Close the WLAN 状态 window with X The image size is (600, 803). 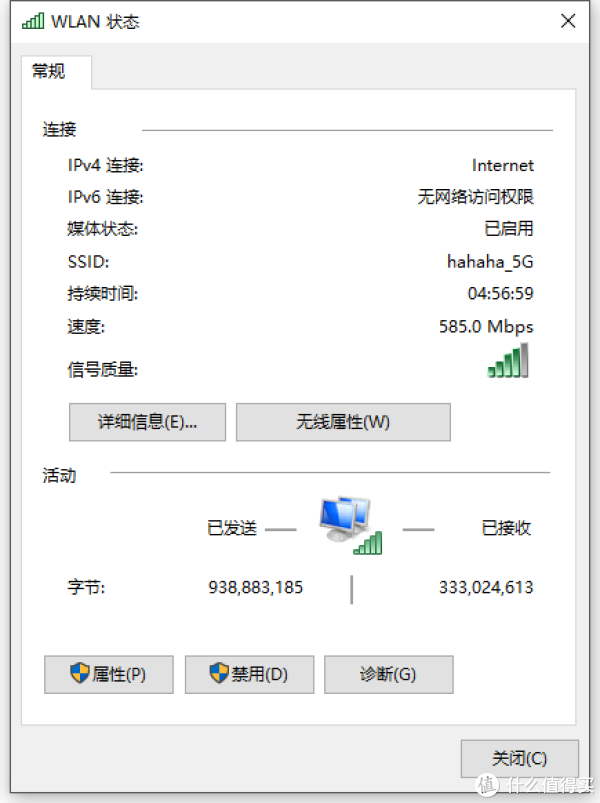pyautogui.click(x=568, y=21)
